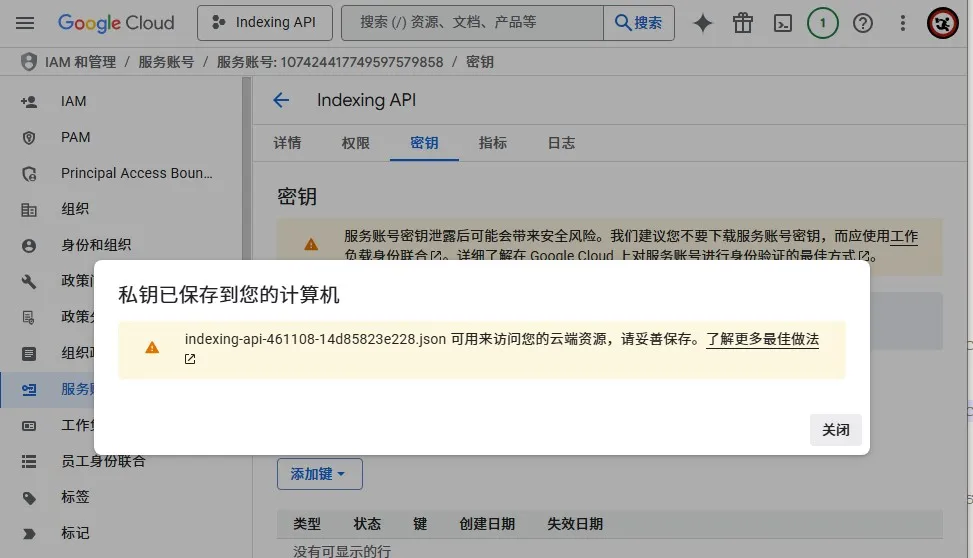Open the 标签 sidebar item
Viewport: 973px width, 558px height.
(75, 497)
